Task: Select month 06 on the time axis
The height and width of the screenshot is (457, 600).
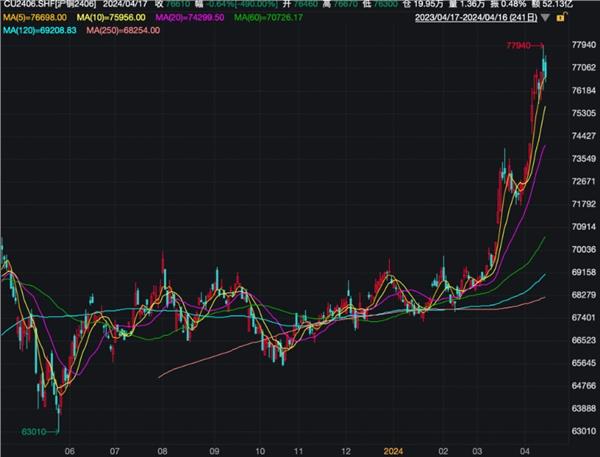Action: pos(69,450)
